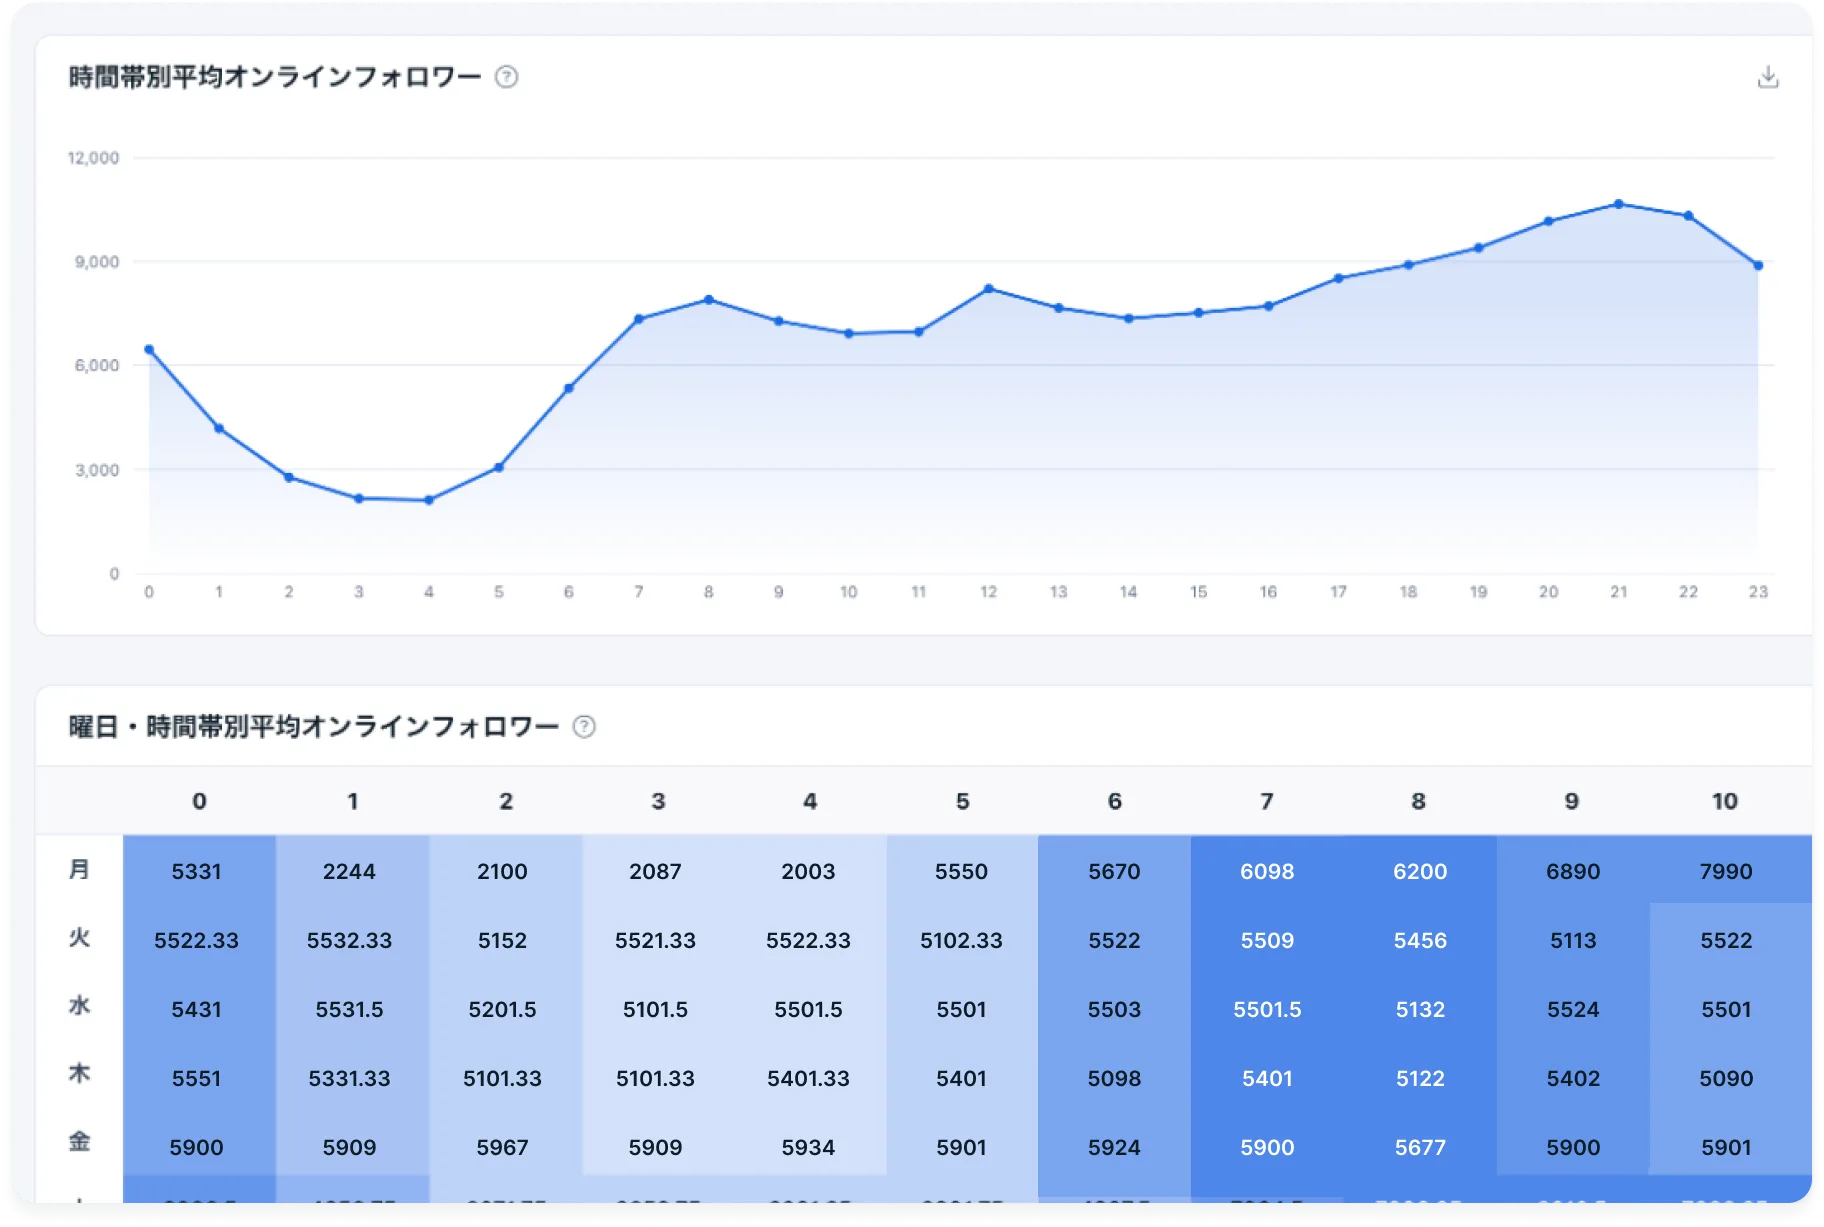
Task: Select the line chart point at hour 12
Action: 988,289
